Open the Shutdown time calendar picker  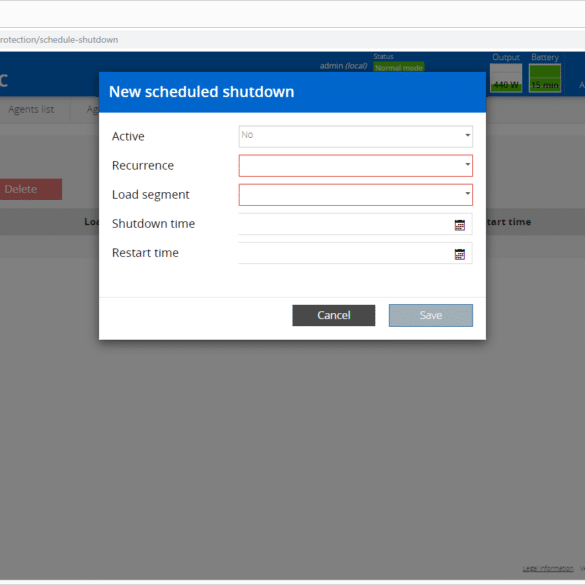pos(460,225)
